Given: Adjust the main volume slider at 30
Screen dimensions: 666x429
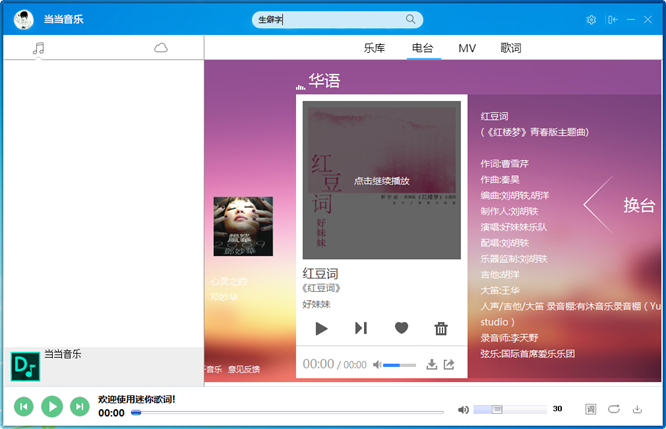Looking at the screenshot, I should [x=510, y=409].
